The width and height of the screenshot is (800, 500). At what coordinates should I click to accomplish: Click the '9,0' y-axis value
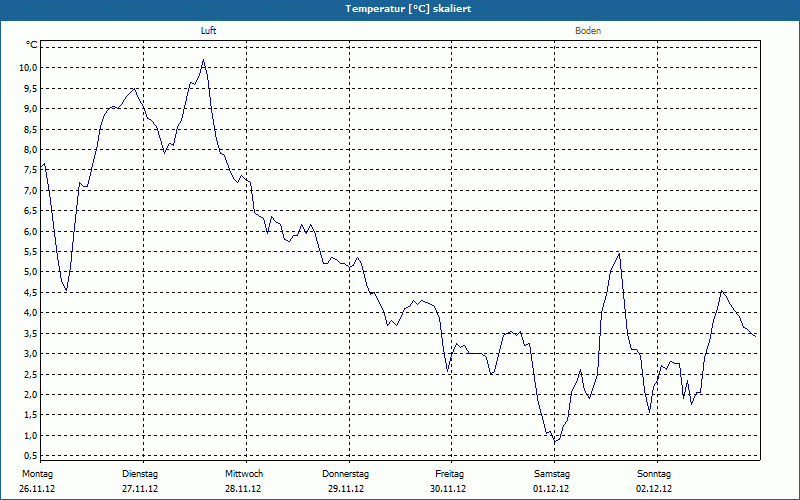(x=30, y=109)
